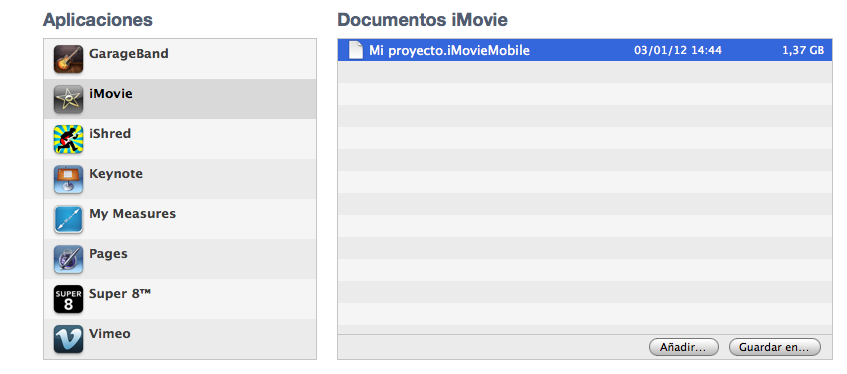
Task: Click the document icon of Mi proyecto
Action: (x=355, y=50)
